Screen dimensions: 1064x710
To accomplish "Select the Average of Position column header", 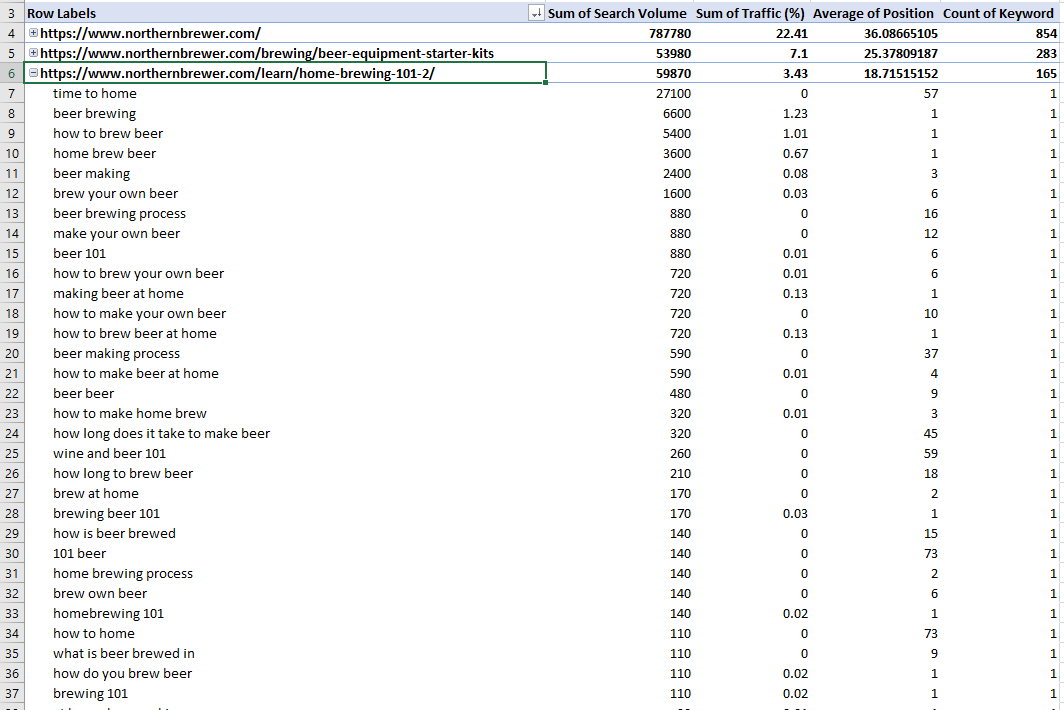I will (873, 13).
